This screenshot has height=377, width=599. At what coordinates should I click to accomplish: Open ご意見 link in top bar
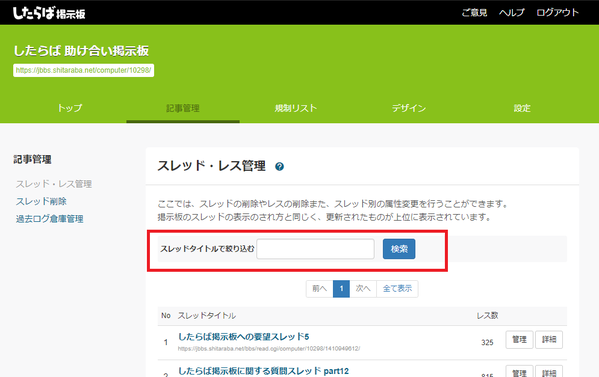474,13
